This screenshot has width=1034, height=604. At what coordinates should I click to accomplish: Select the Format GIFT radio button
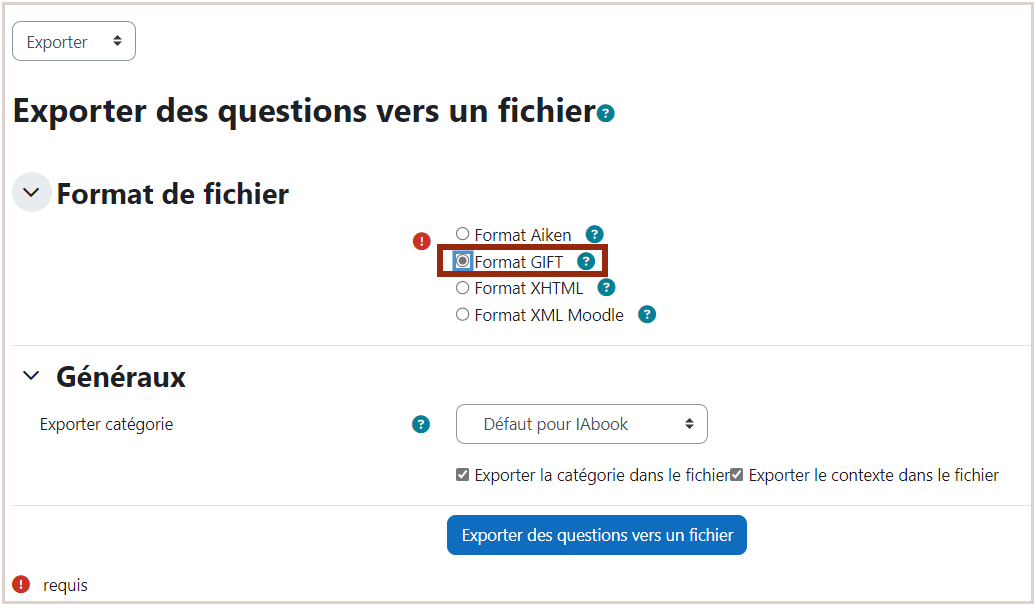point(462,261)
